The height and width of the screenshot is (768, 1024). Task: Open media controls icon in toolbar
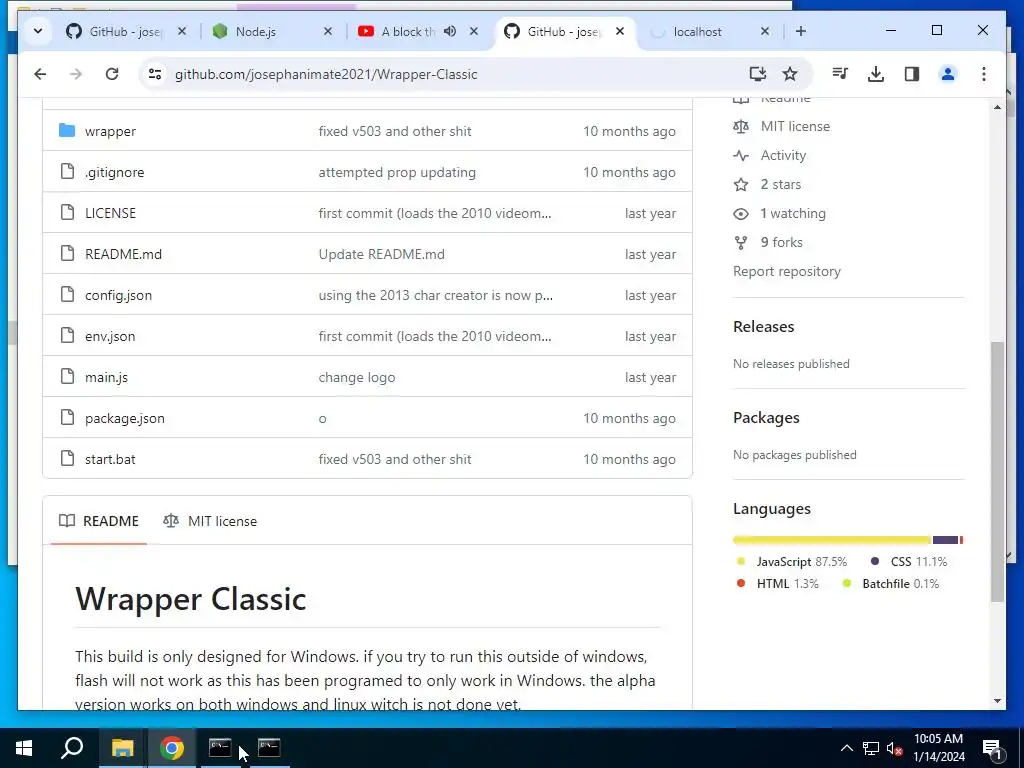(840, 74)
